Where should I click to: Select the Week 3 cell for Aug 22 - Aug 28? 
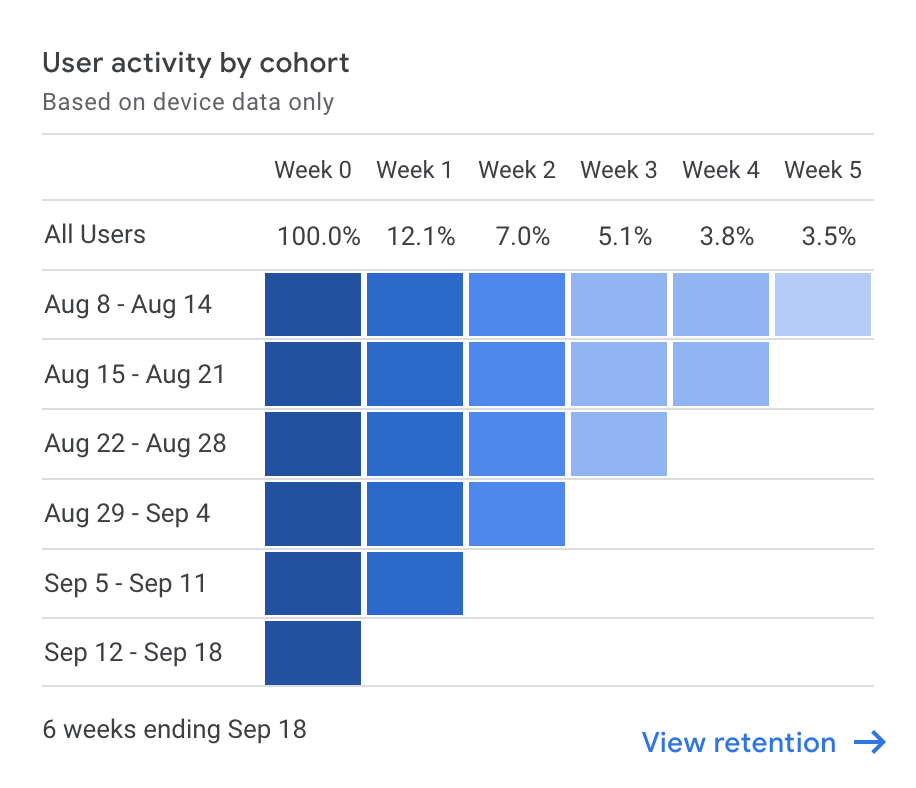tap(618, 443)
